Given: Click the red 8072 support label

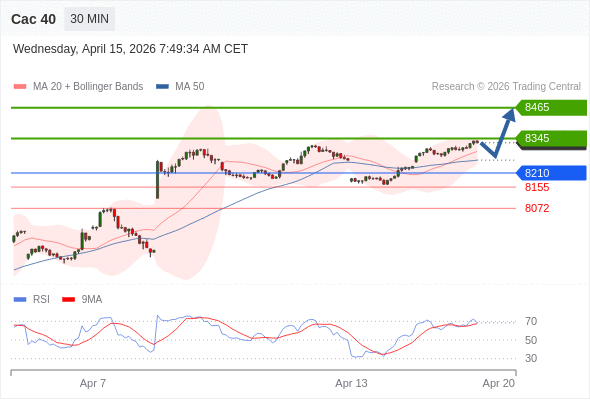Looking at the screenshot, I should click(x=537, y=208).
